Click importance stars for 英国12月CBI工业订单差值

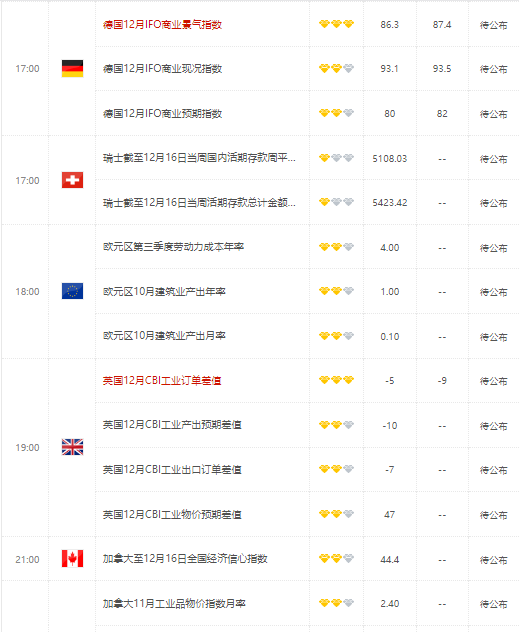[x=336, y=380]
